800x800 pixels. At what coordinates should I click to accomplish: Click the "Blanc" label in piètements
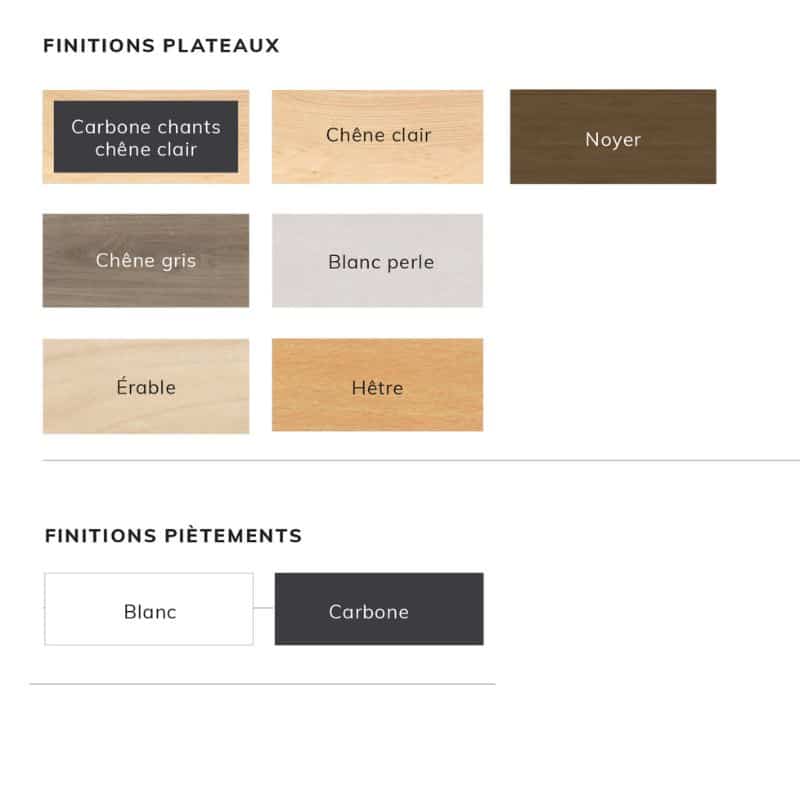tap(150, 612)
